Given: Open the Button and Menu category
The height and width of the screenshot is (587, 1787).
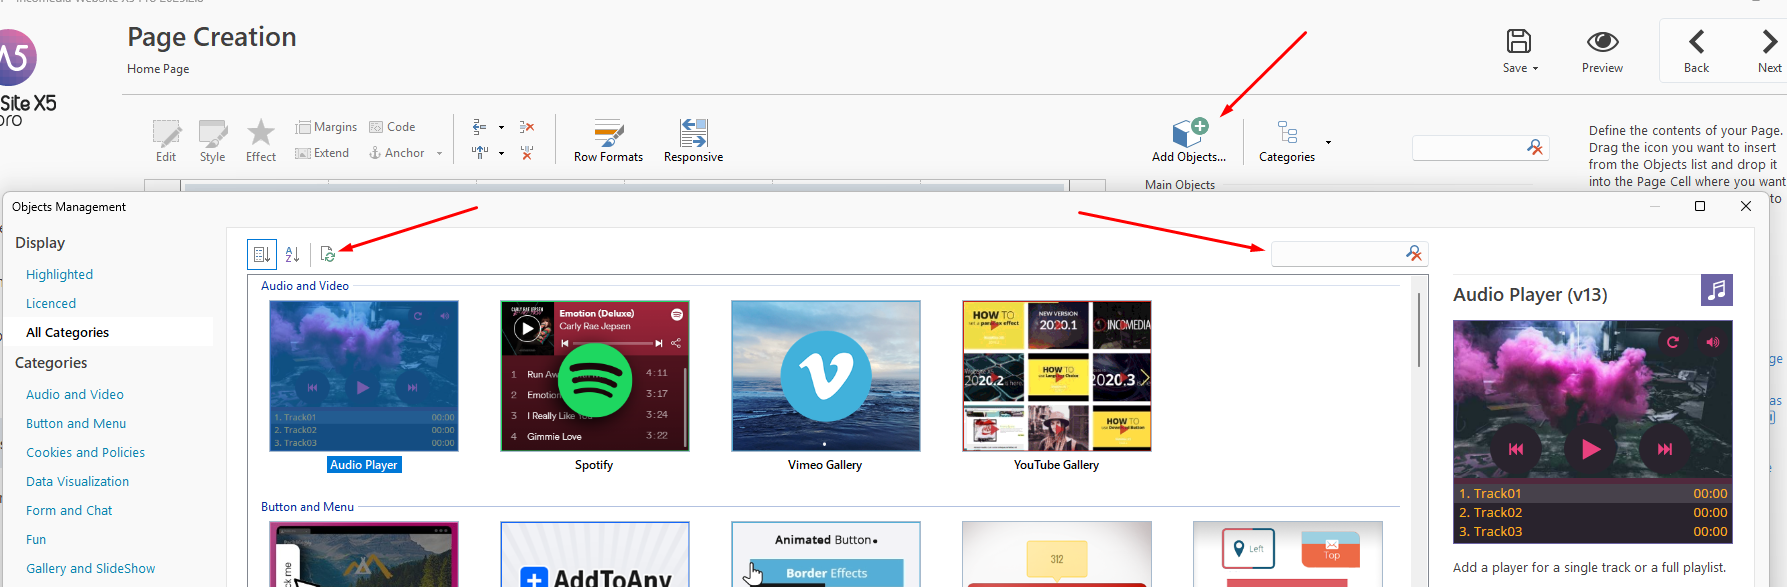Looking at the screenshot, I should click(76, 423).
